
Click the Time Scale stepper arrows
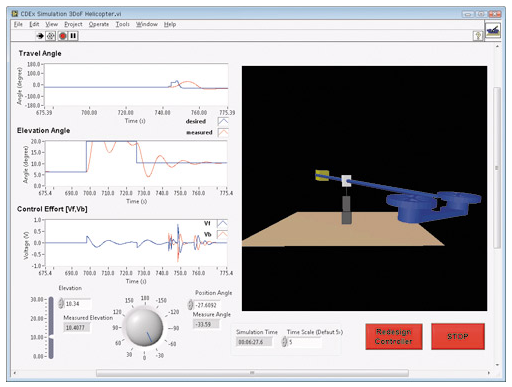click(x=284, y=342)
